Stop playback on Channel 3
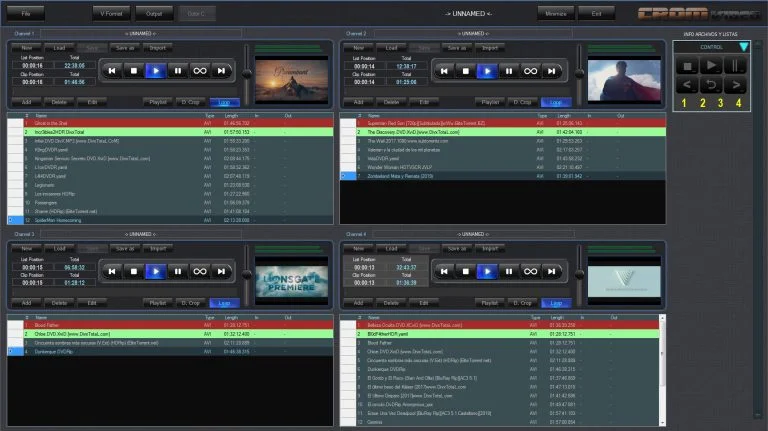 (134, 271)
